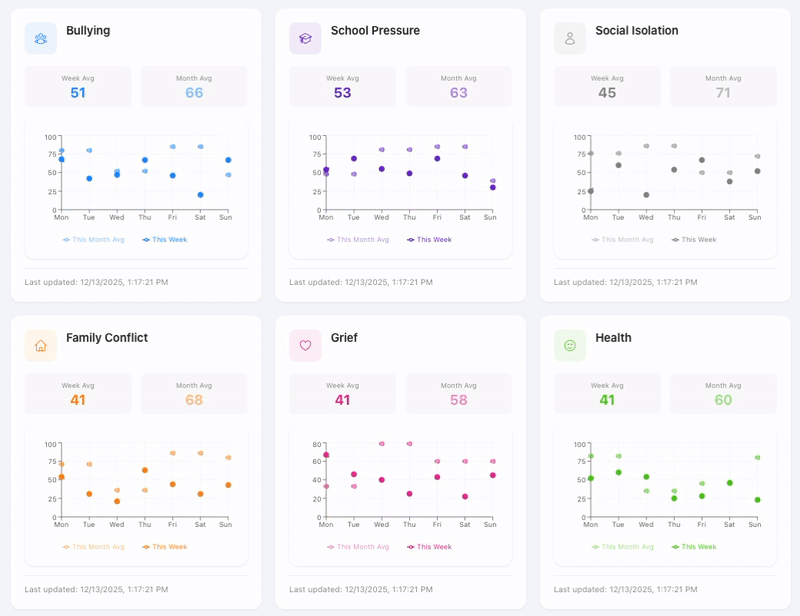This screenshot has width=800, height=616.
Task: Select the Month Avg 71 box on Social Isolation
Action: click(x=723, y=86)
